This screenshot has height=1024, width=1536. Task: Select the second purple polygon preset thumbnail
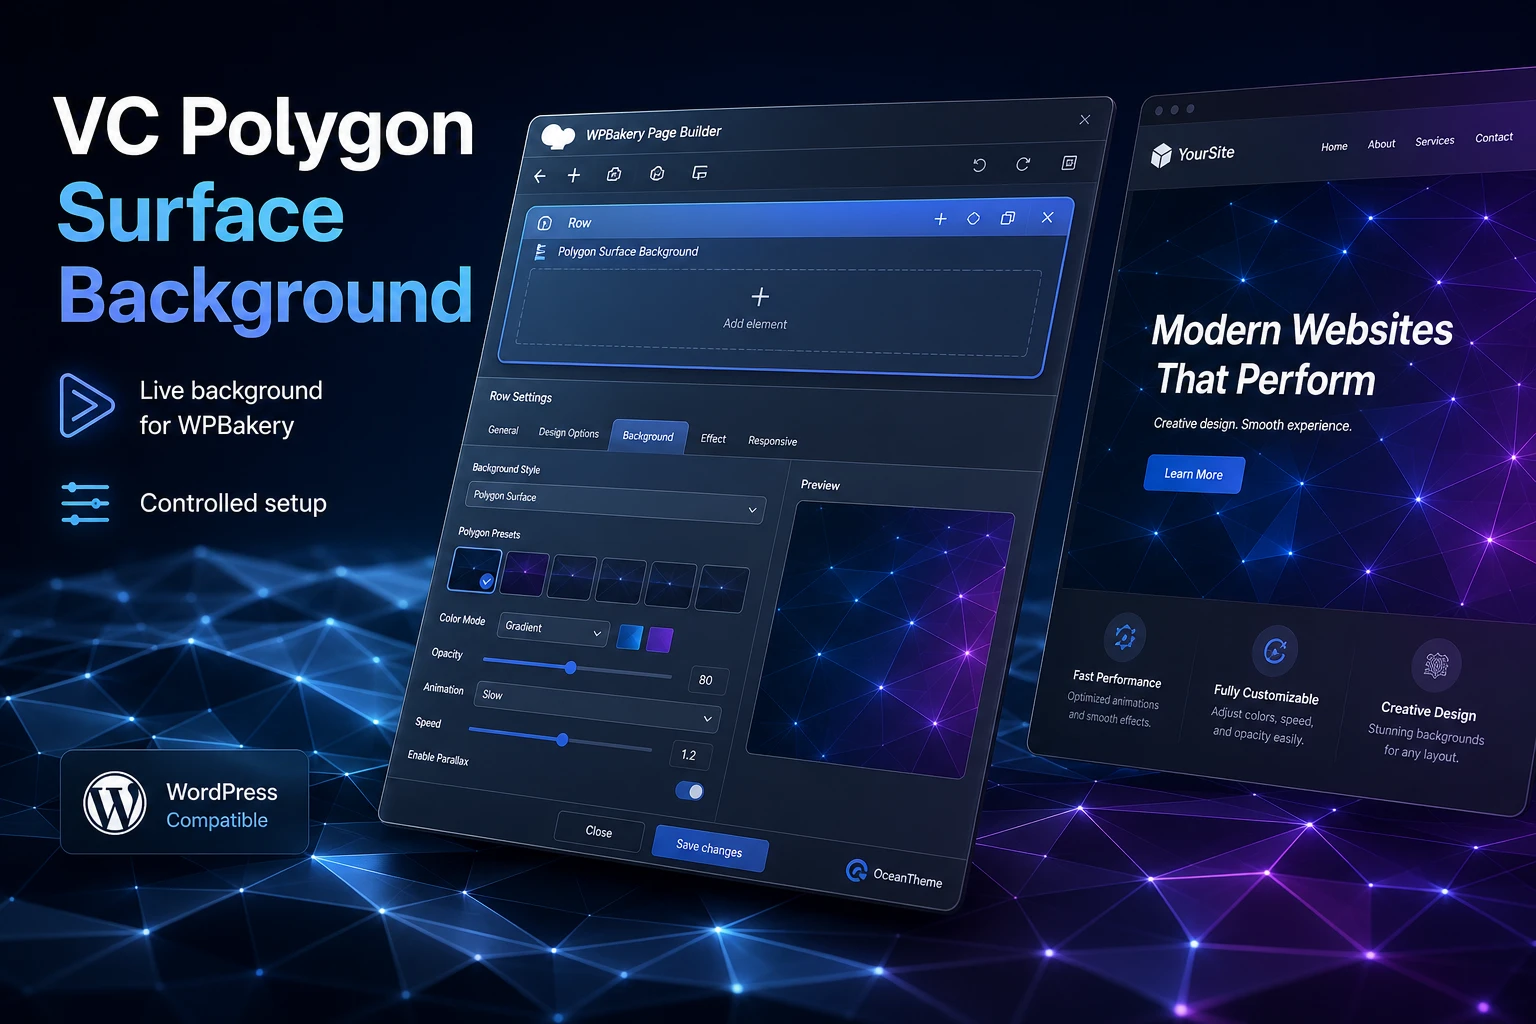tap(526, 575)
